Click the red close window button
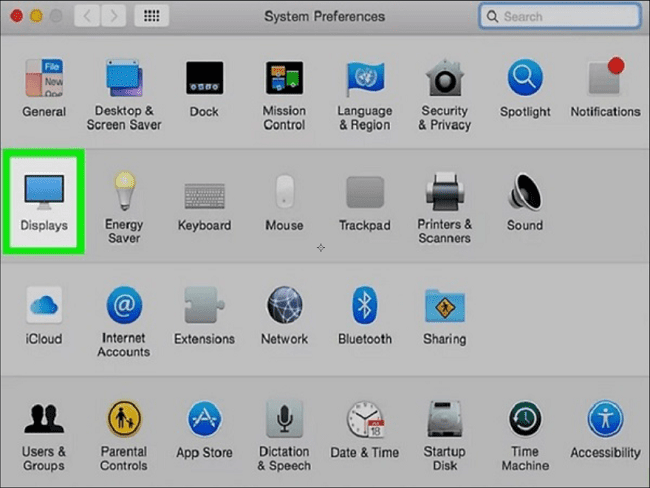This screenshot has width=650, height=488. pyautogui.click(x=17, y=16)
